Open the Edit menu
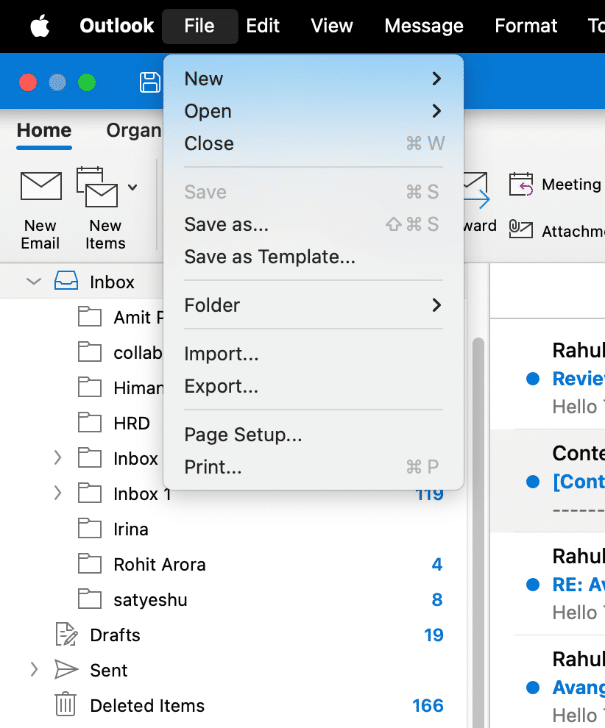 pos(263,26)
